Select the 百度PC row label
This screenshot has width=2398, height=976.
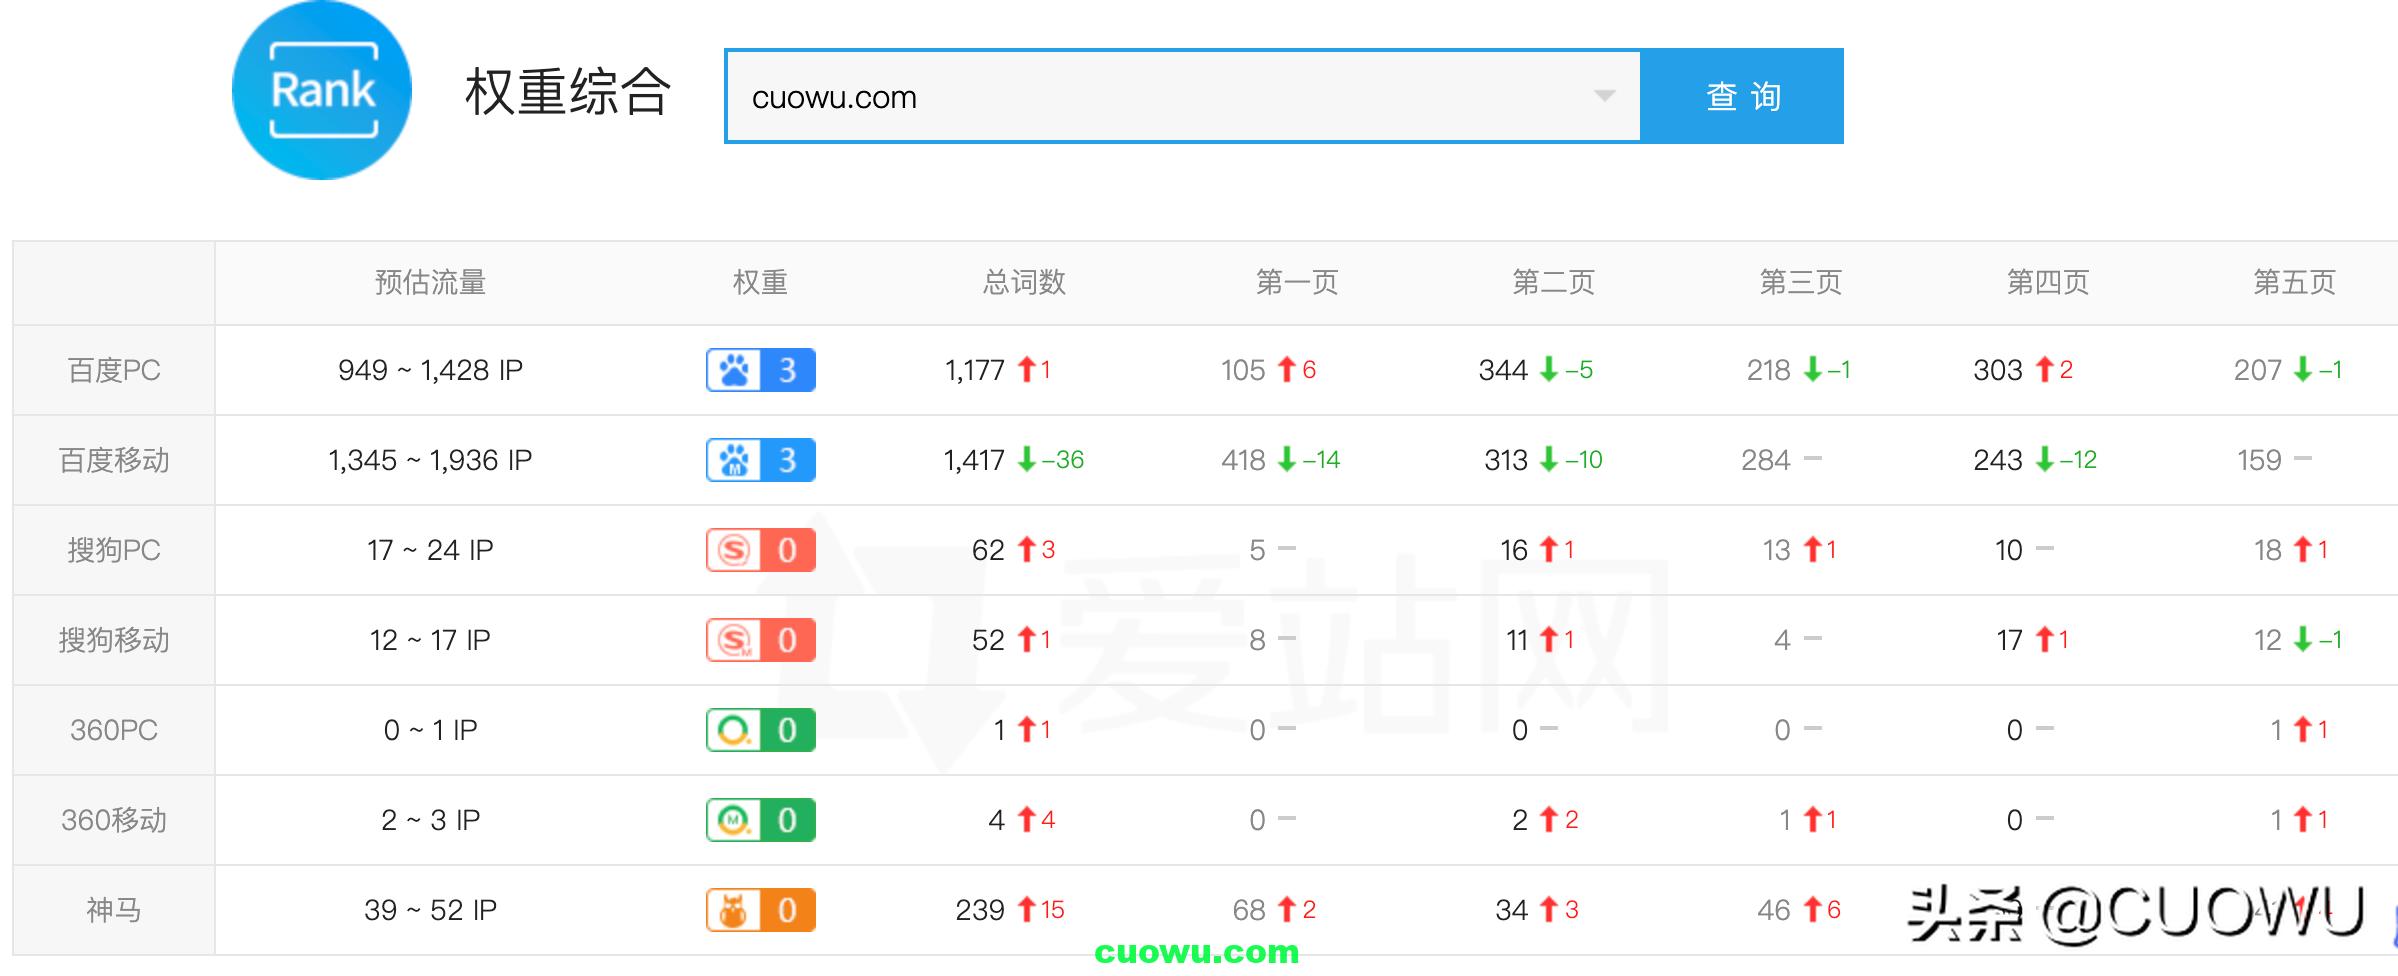point(114,370)
